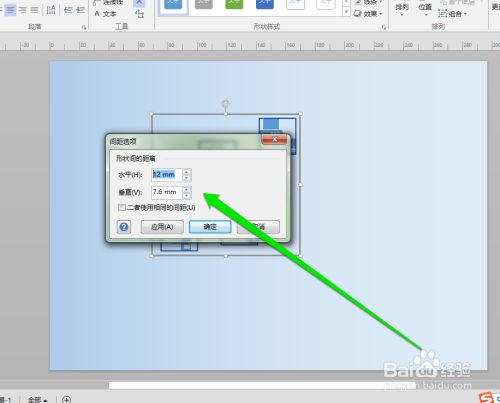Screen dimensions: 500x403
Task: Focus the 垂直(V) spacing input field
Action: (167, 192)
